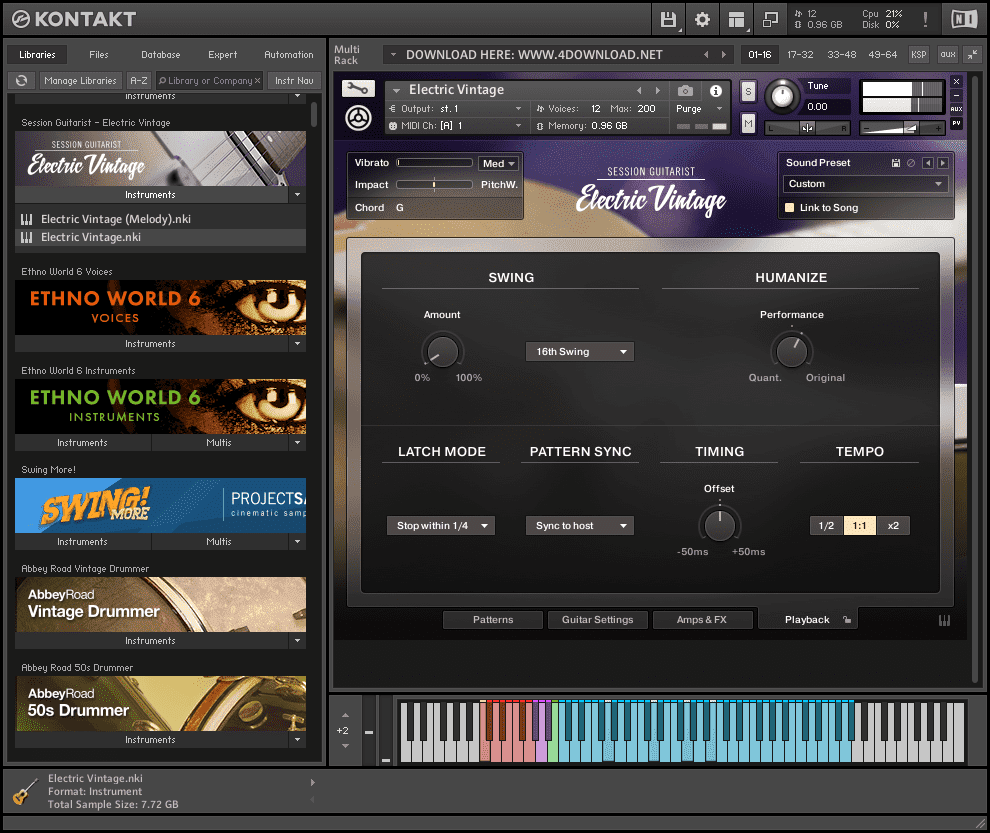This screenshot has height=833, width=990.
Task: Open the 16th Swing dropdown
Action: pos(579,351)
